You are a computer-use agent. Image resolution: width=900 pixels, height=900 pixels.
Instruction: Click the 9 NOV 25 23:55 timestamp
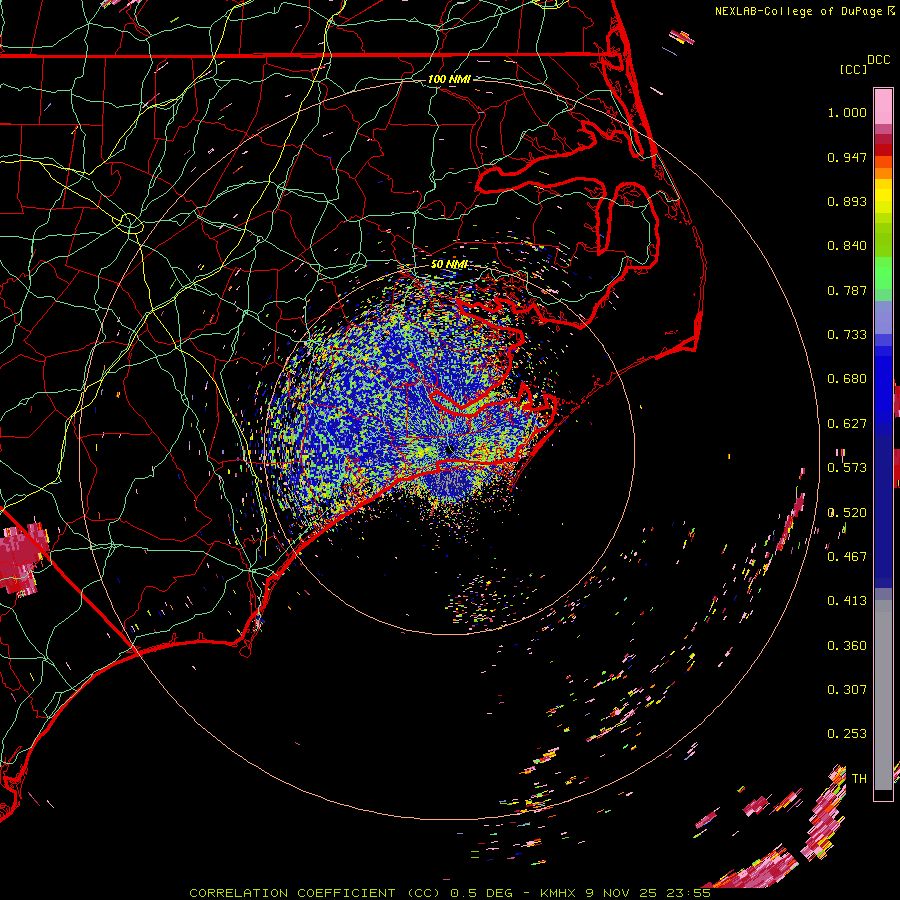(648, 893)
